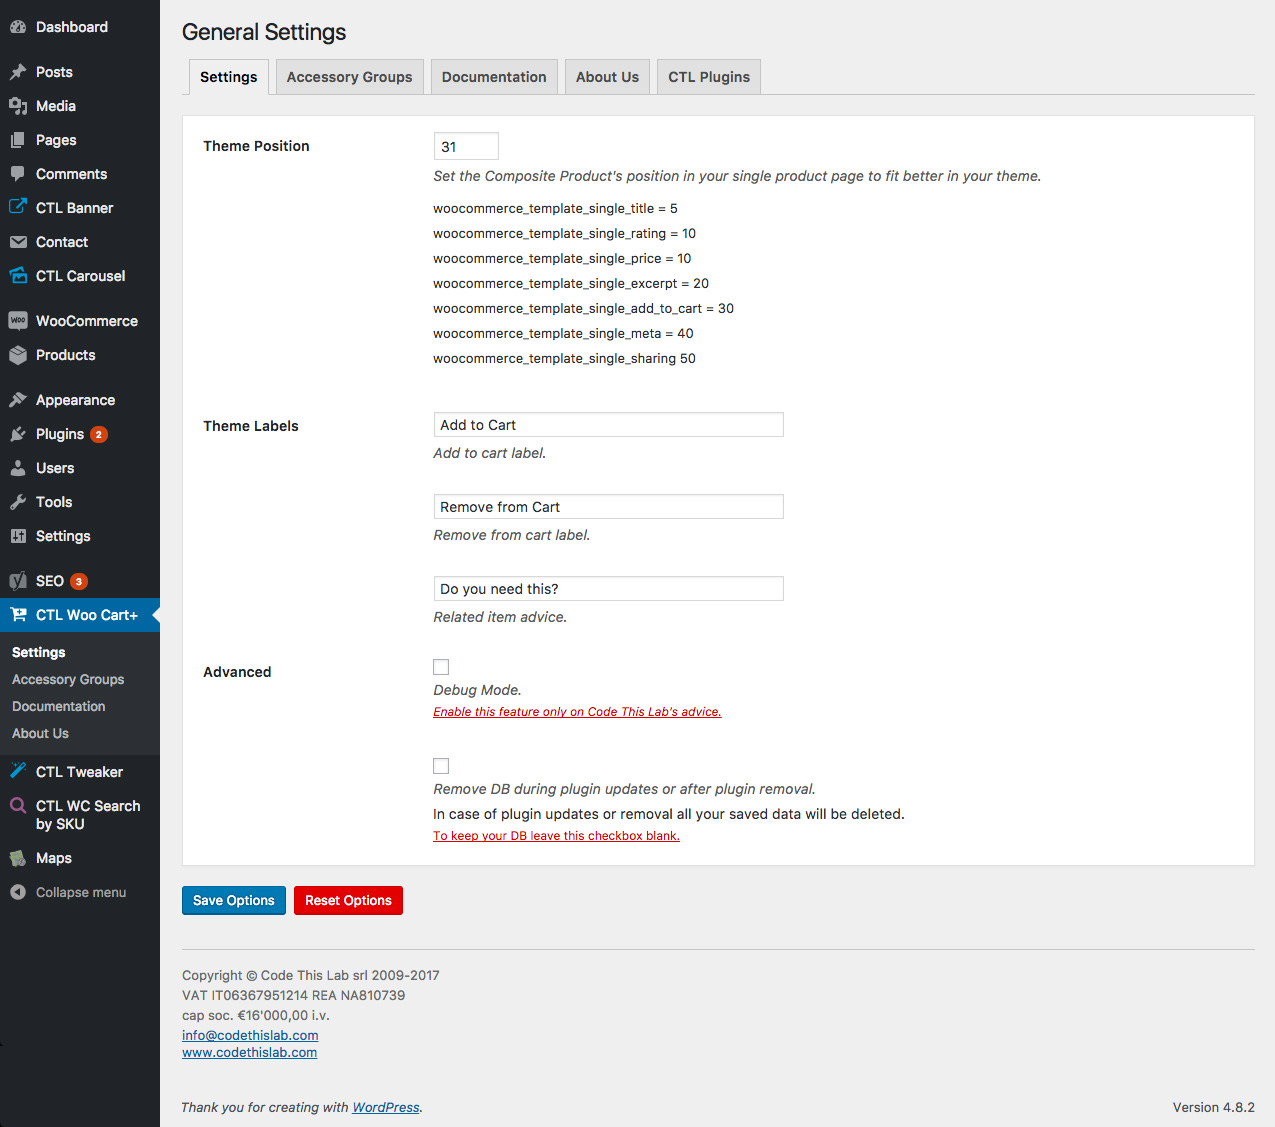Enable the Debug Mode checkbox
The width and height of the screenshot is (1275, 1127).
[441, 667]
